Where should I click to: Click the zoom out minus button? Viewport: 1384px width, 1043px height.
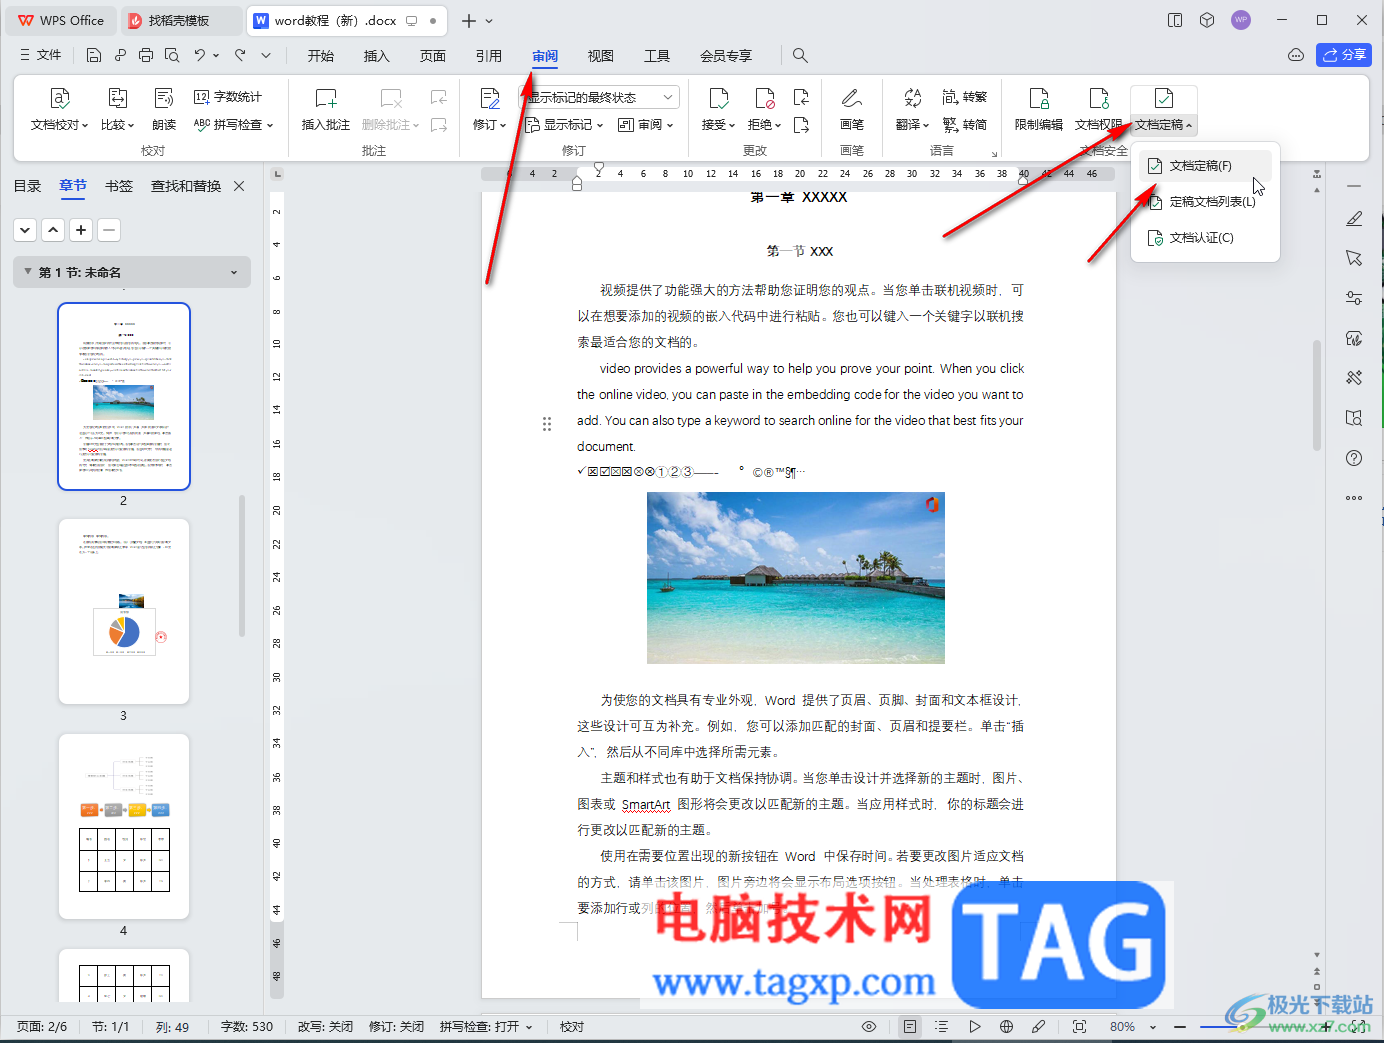1180,1026
